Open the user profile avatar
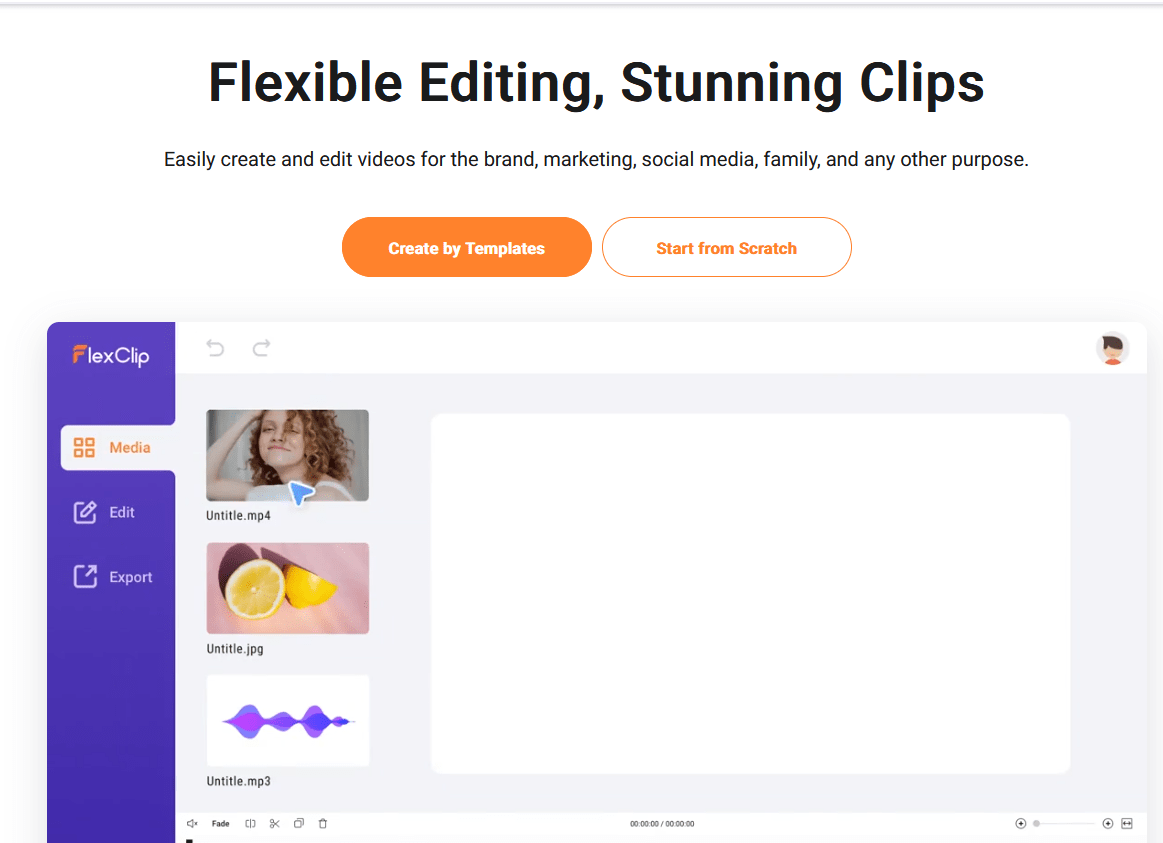The image size is (1163, 843). (1113, 348)
